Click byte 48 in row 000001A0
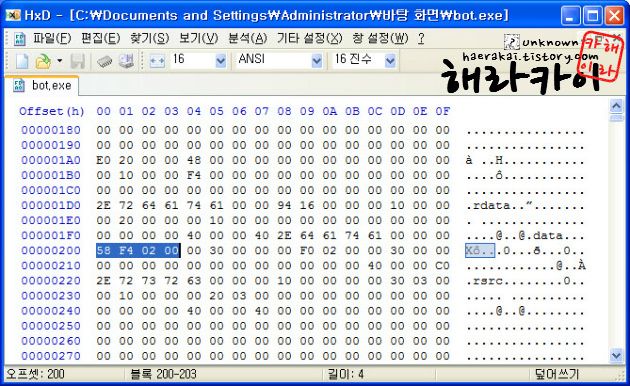630x386 pixels. (194, 160)
